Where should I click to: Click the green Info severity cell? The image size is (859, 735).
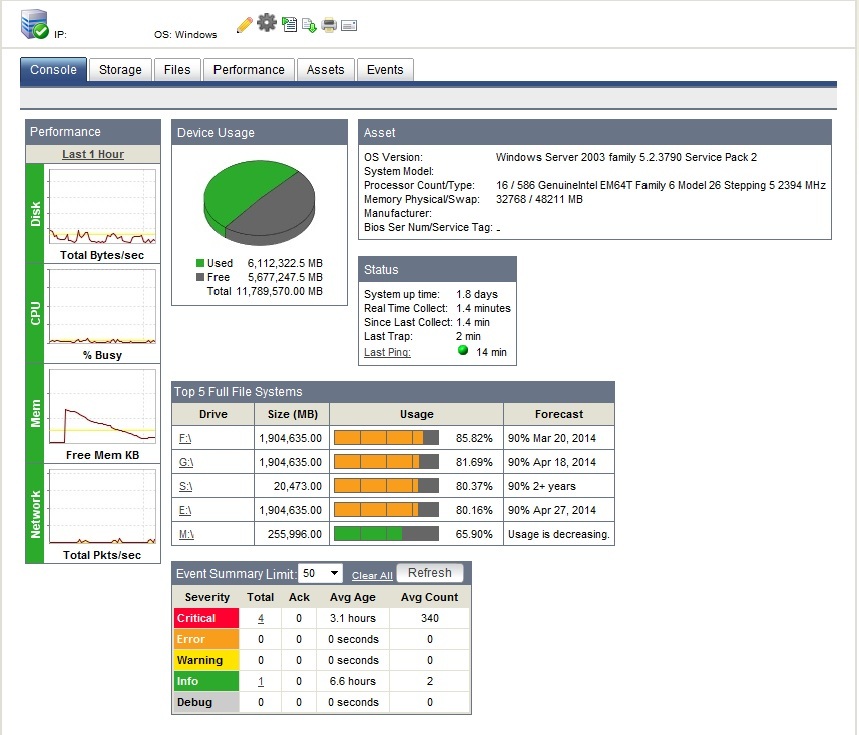[206, 681]
